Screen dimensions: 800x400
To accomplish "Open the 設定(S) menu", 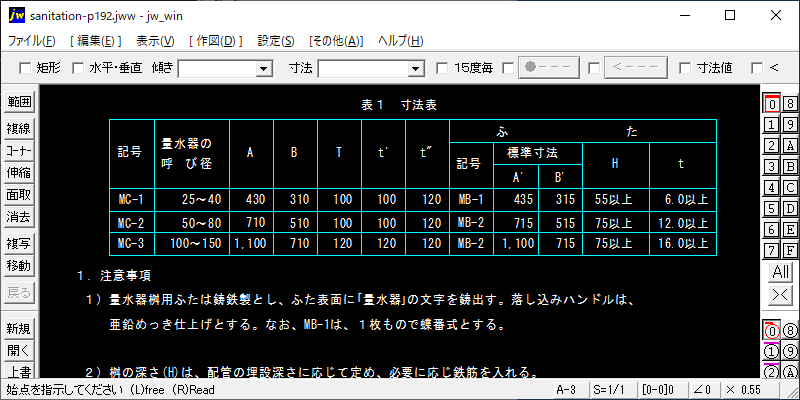I will [x=276, y=41].
